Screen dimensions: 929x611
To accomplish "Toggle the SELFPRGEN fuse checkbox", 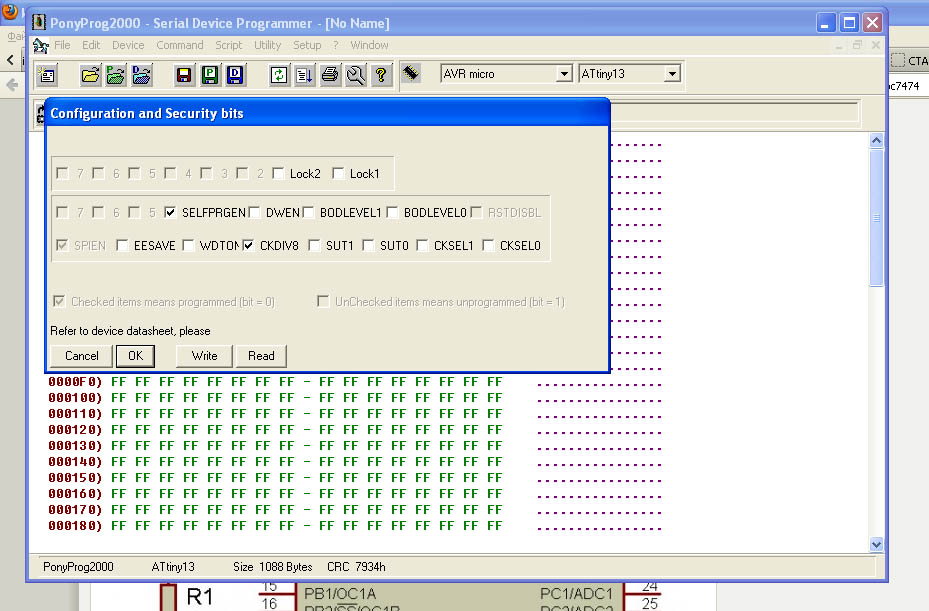I will [x=171, y=213].
